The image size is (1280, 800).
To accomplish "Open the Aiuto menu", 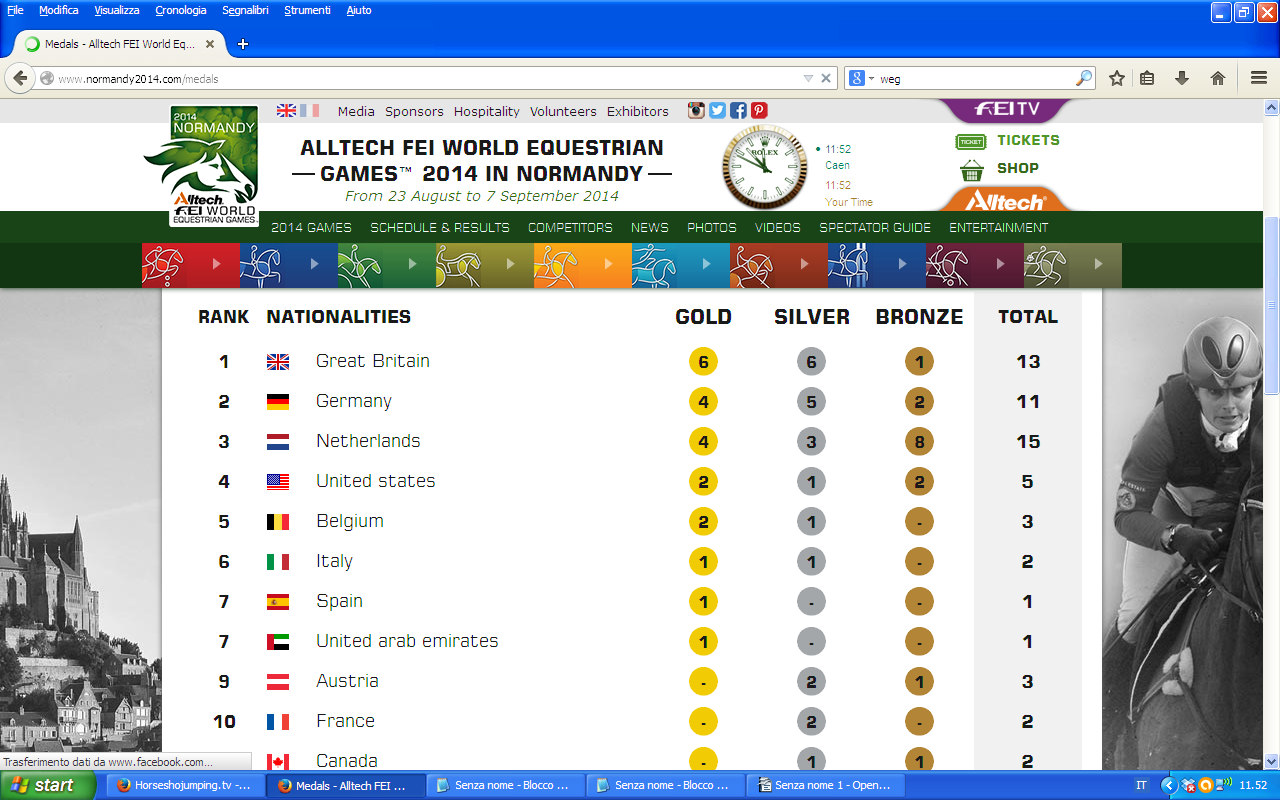I will 358,10.
